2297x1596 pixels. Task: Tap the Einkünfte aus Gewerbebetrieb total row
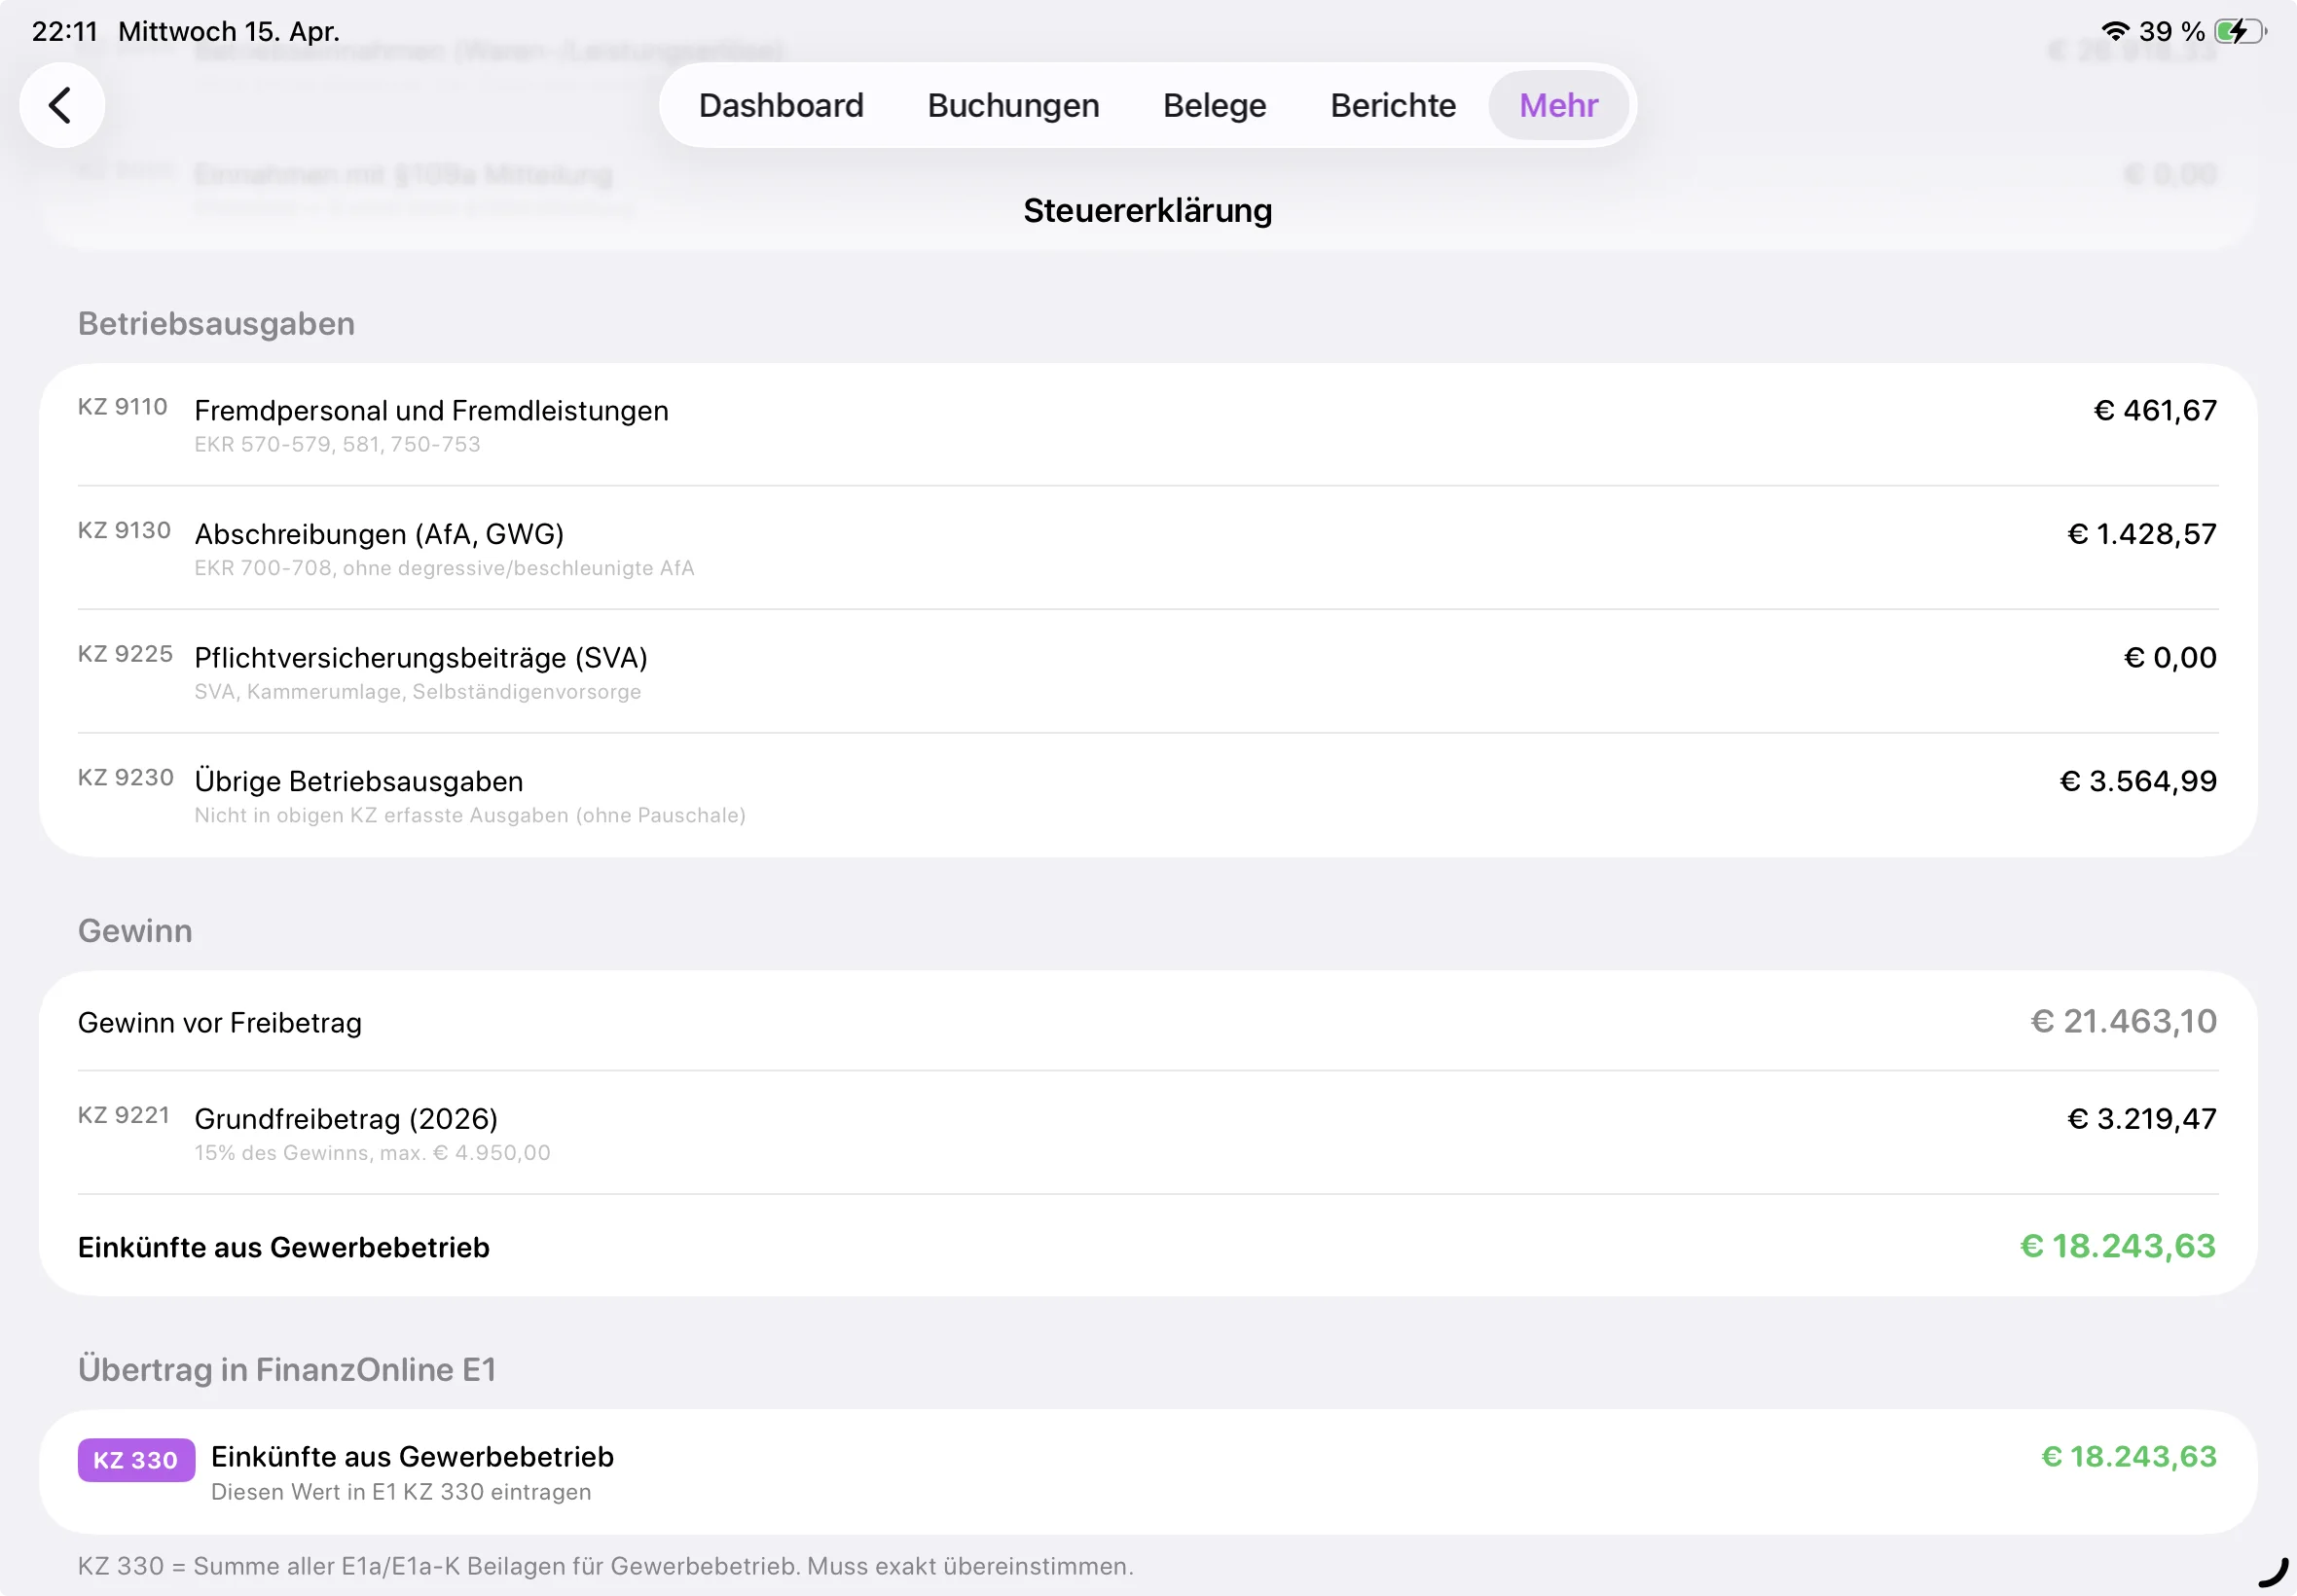click(x=284, y=1248)
